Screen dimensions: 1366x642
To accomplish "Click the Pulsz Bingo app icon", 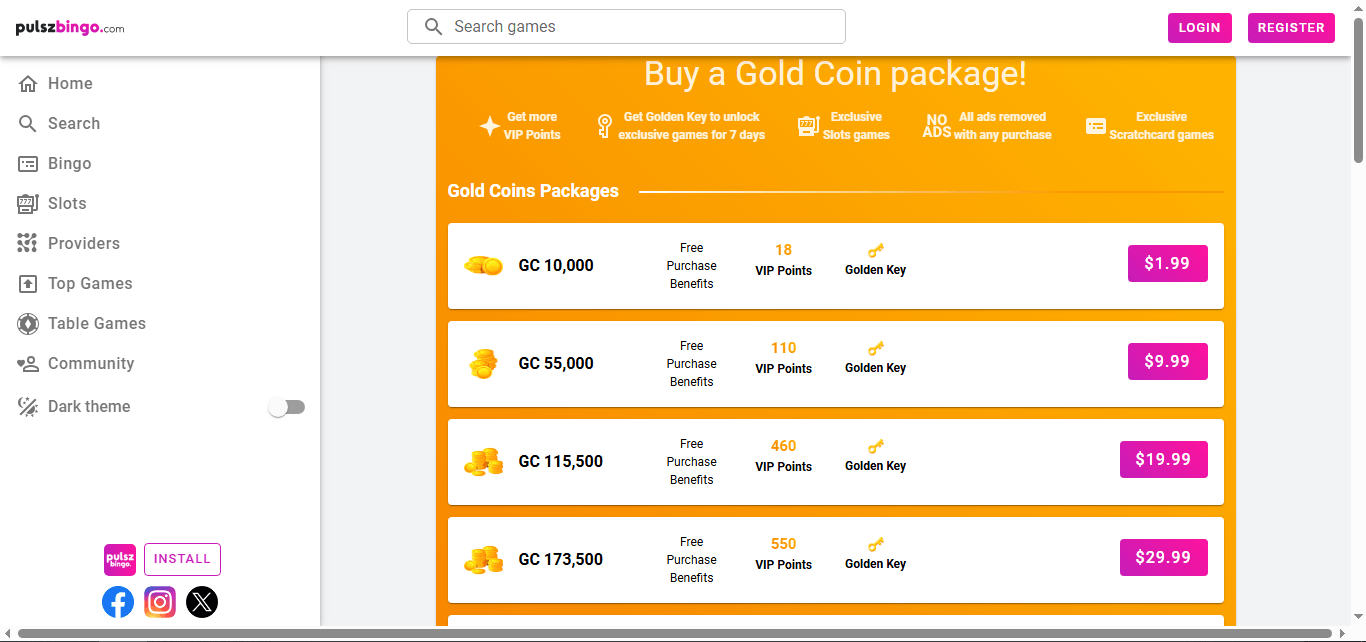I will coord(120,560).
